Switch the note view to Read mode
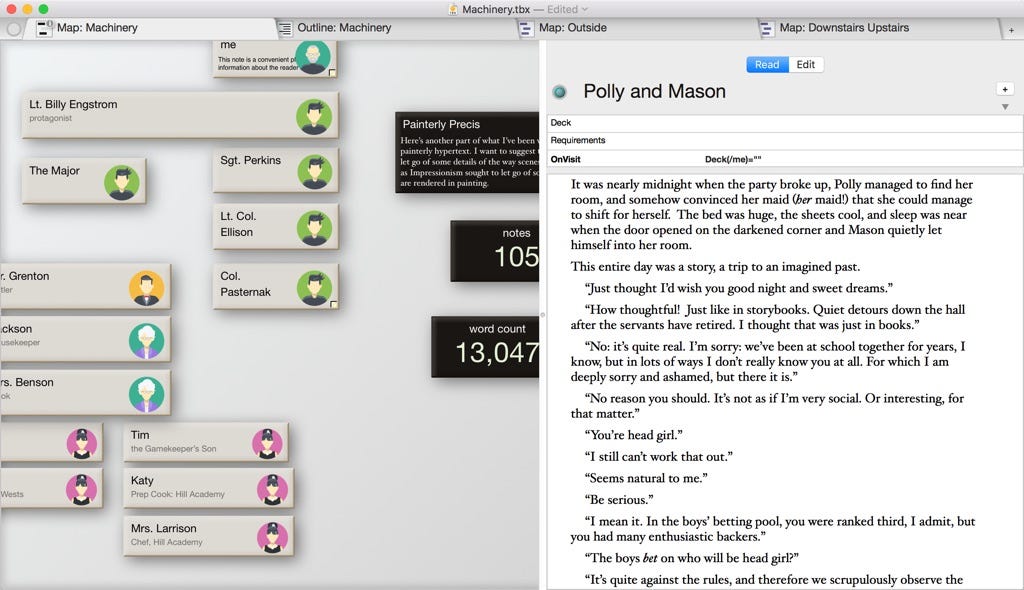The width and height of the screenshot is (1024, 590). (766, 64)
